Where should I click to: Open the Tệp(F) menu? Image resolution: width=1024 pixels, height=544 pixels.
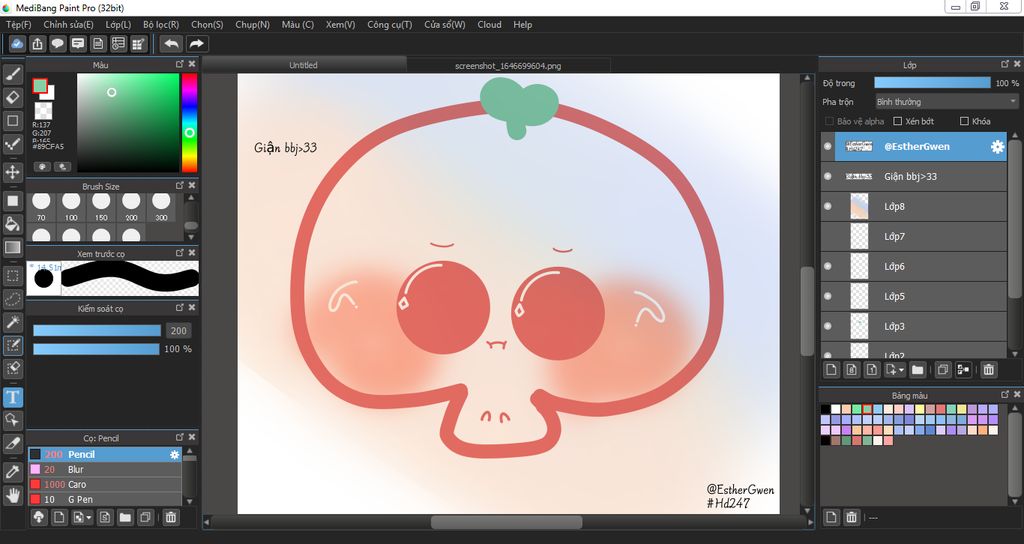point(18,25)
